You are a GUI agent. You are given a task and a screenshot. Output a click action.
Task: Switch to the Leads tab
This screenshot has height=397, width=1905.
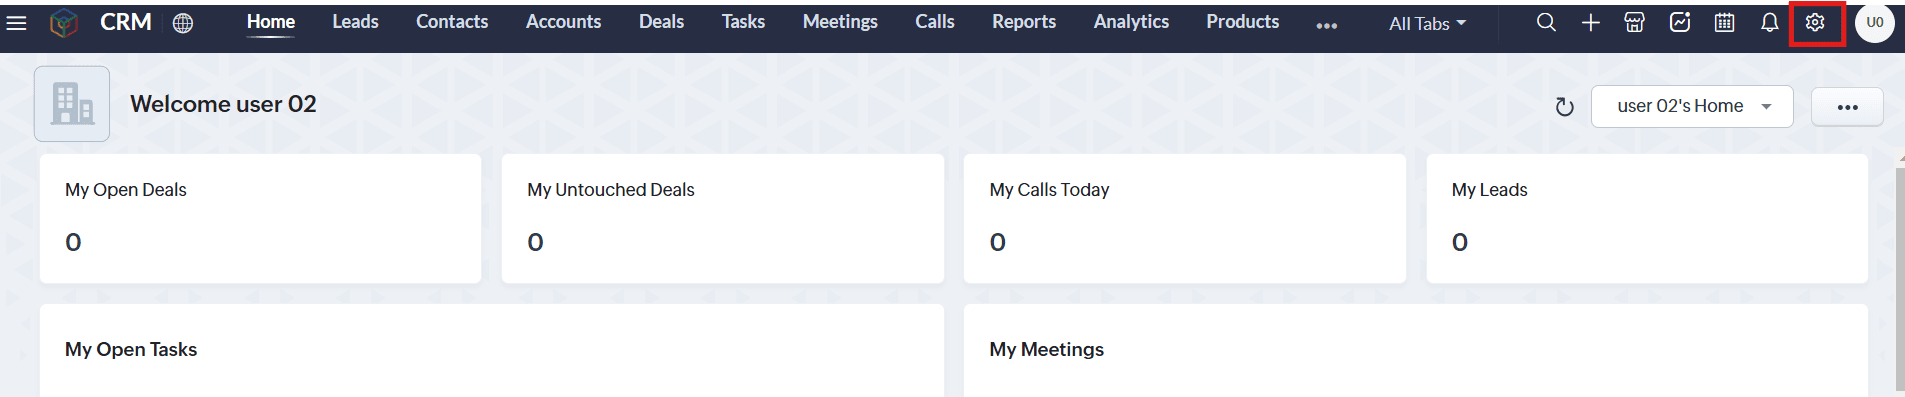click(355, 21)
